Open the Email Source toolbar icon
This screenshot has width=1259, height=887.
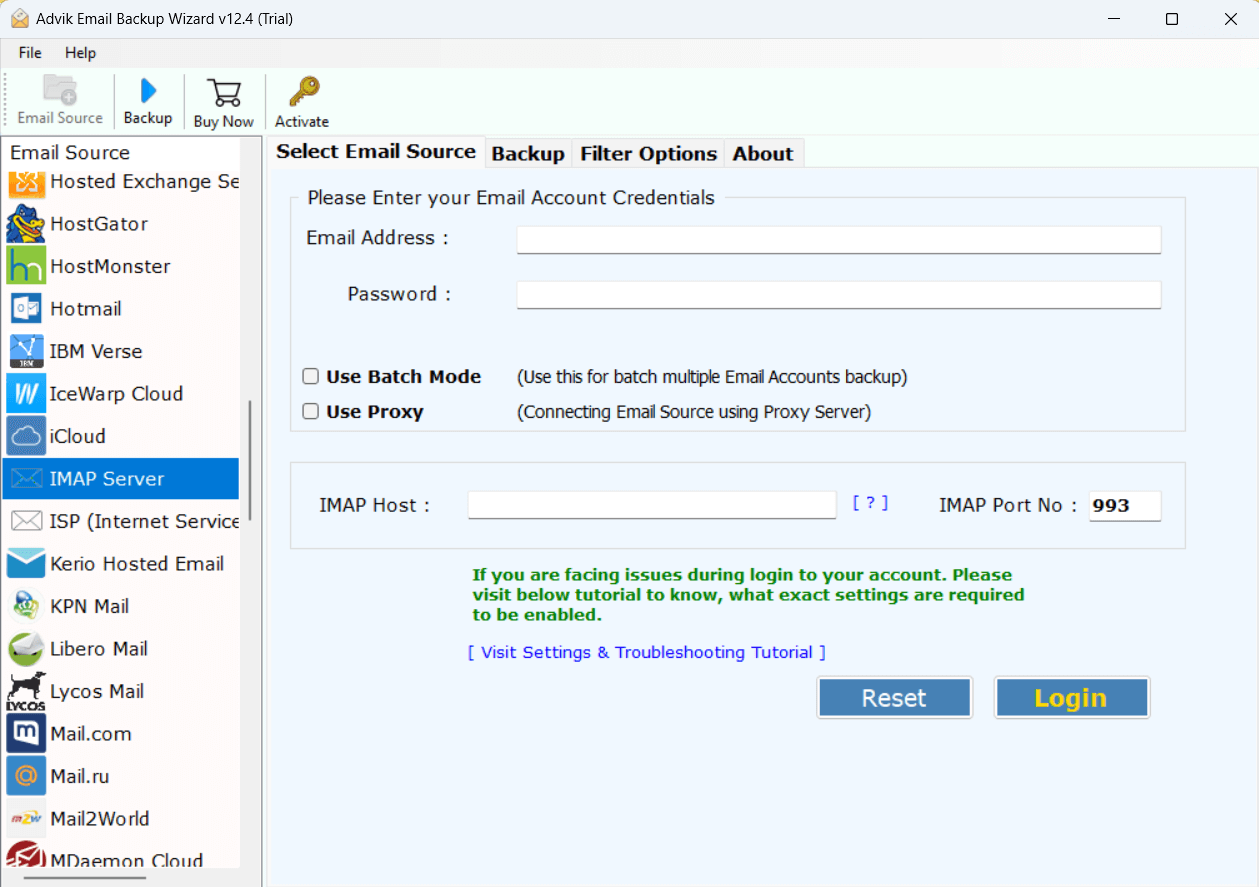point(60,91)
